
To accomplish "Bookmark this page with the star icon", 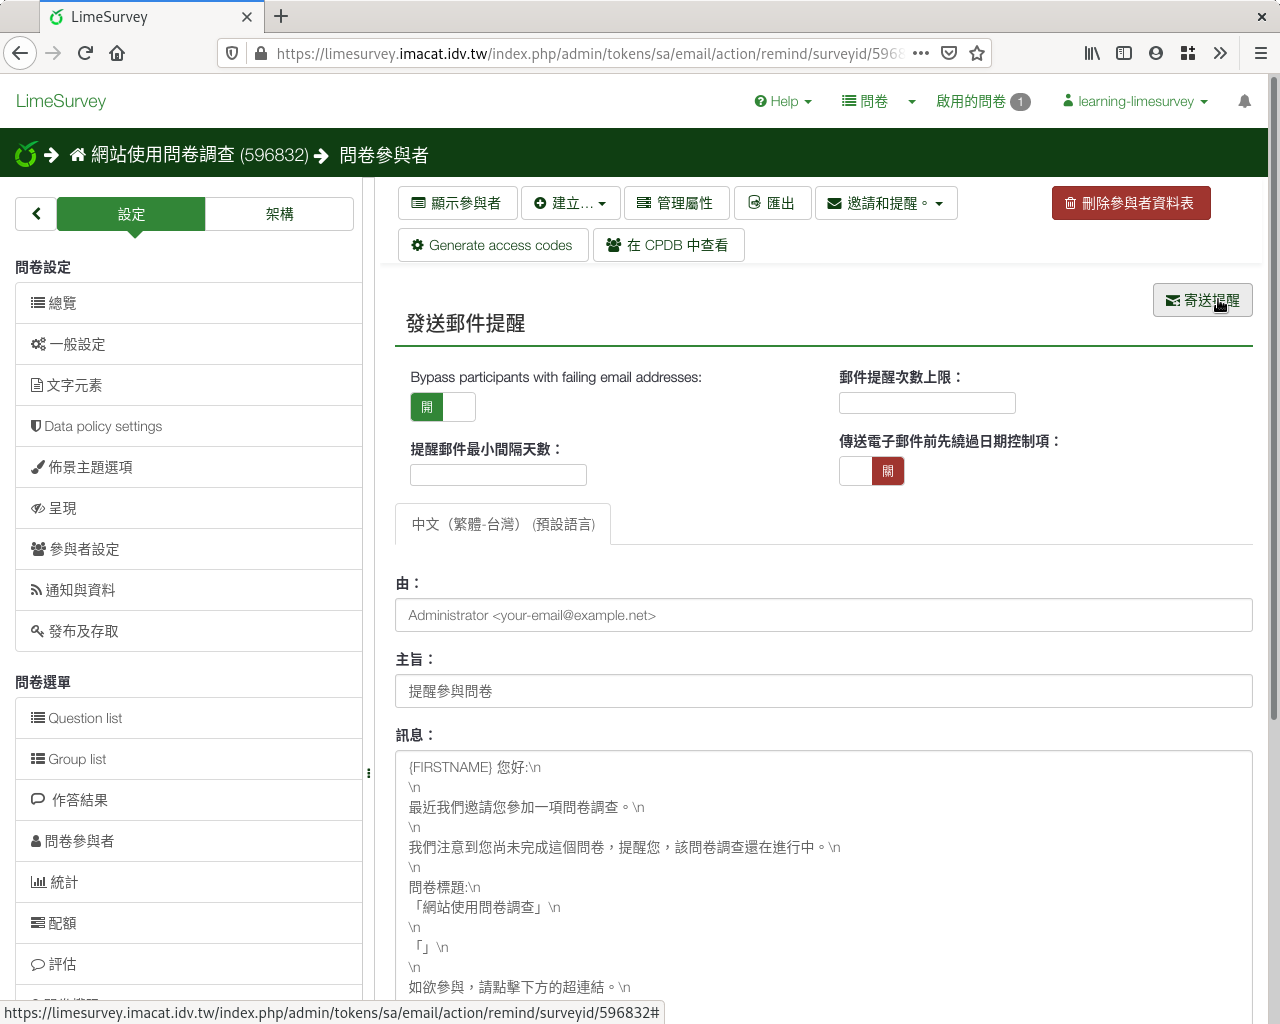I will (x=977, y=53).
